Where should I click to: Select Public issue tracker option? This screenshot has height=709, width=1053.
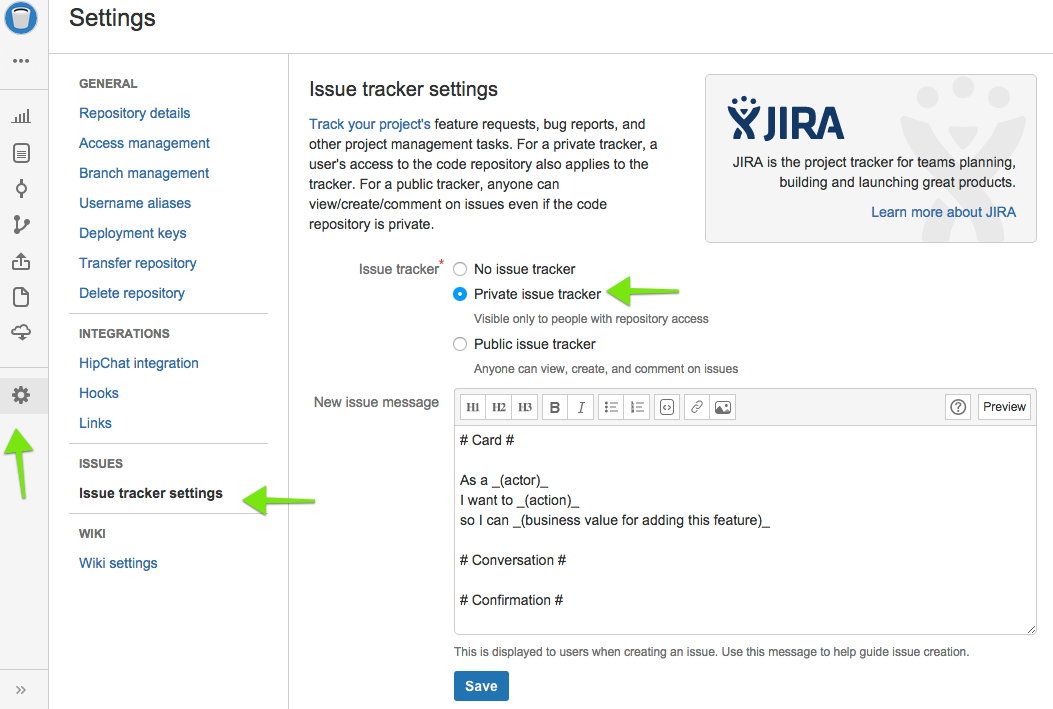460,344
